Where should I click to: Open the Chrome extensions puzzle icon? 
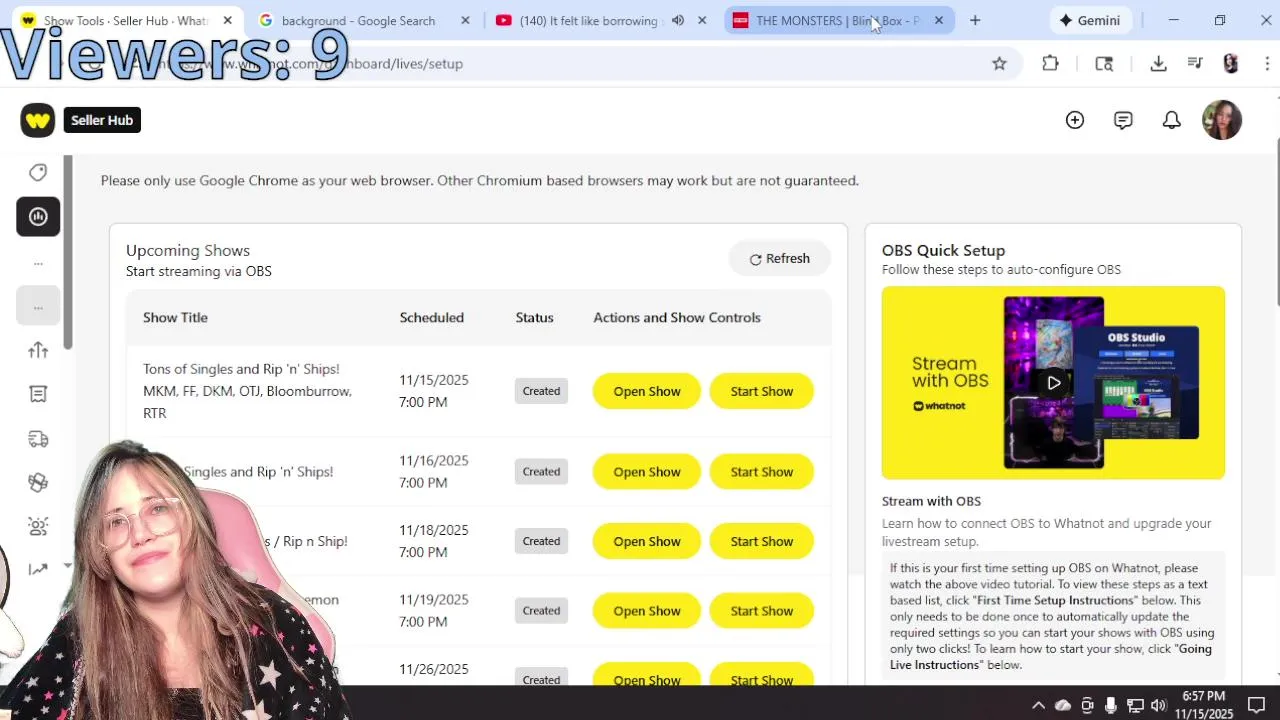(x=1050, y=63)
